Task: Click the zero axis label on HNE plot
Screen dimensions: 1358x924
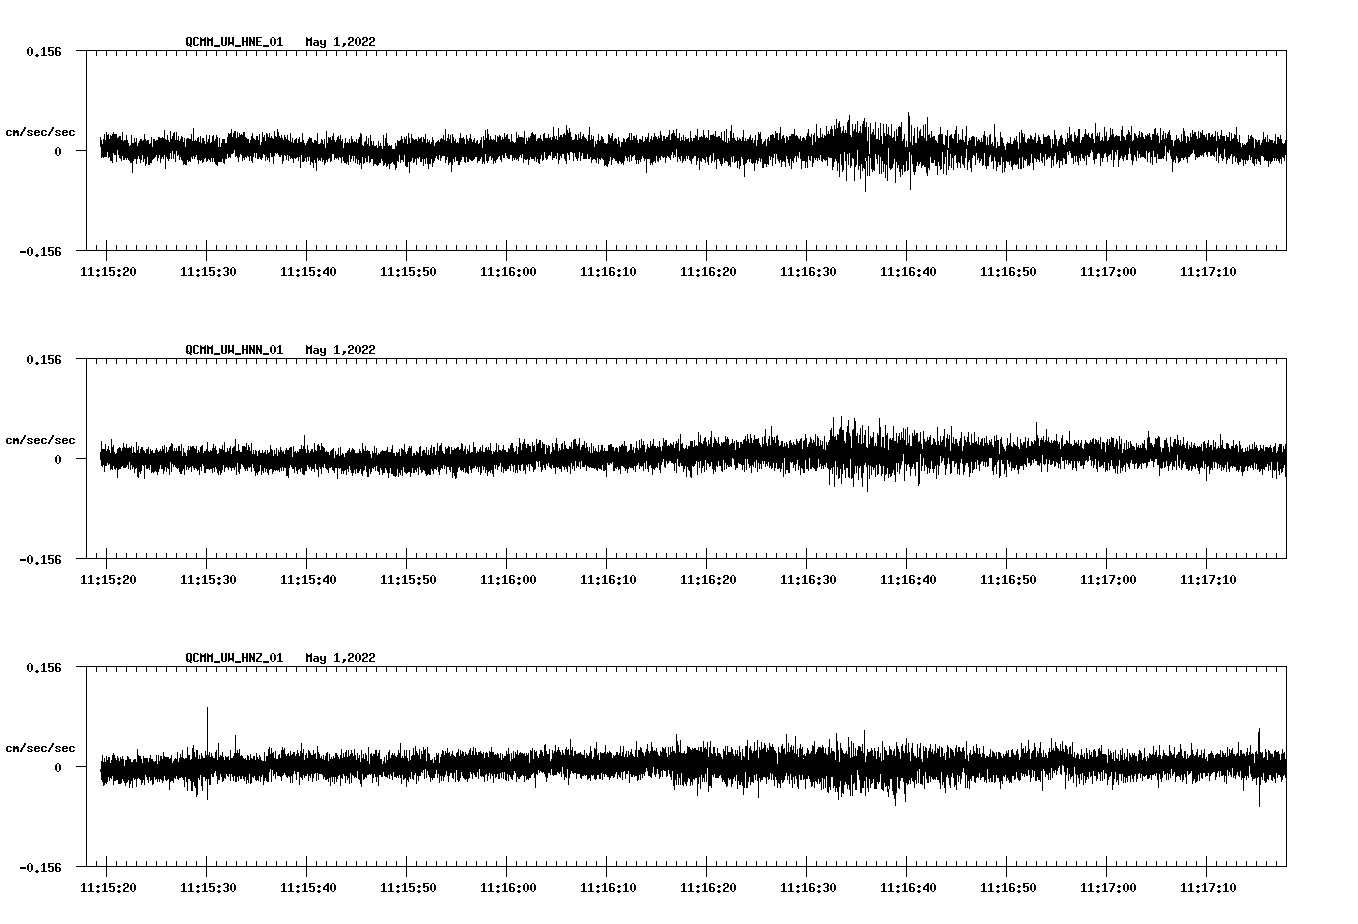Action: [58, 151]
